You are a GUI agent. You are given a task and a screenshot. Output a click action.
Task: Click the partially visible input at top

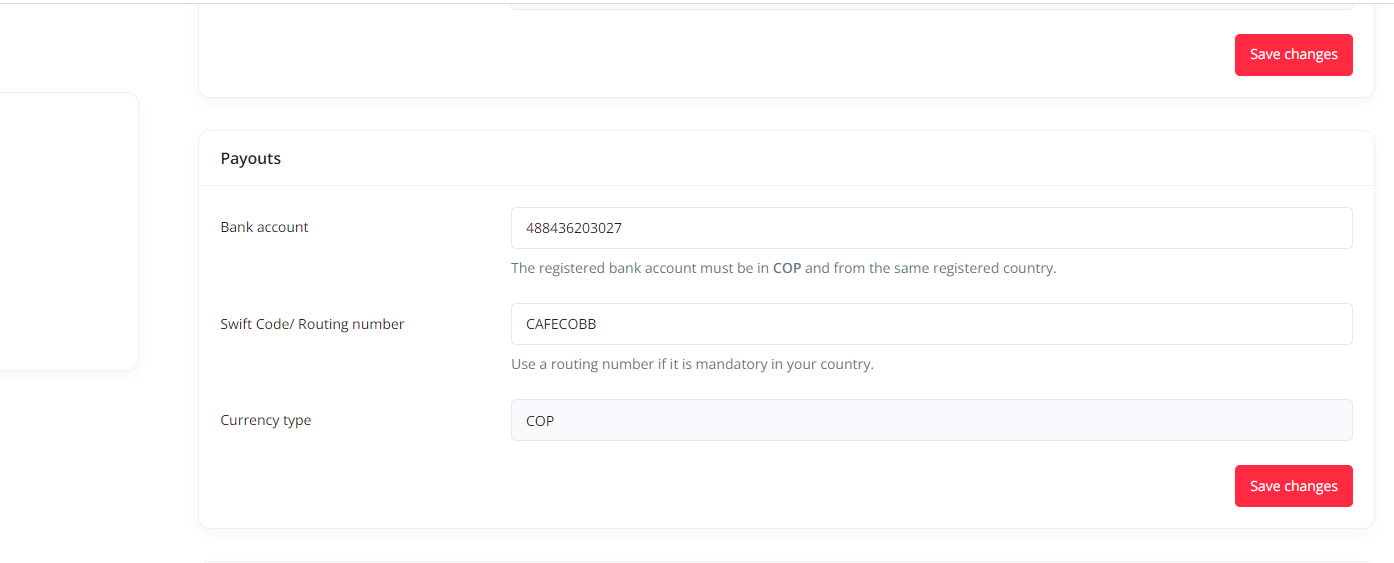click(931, 6)
